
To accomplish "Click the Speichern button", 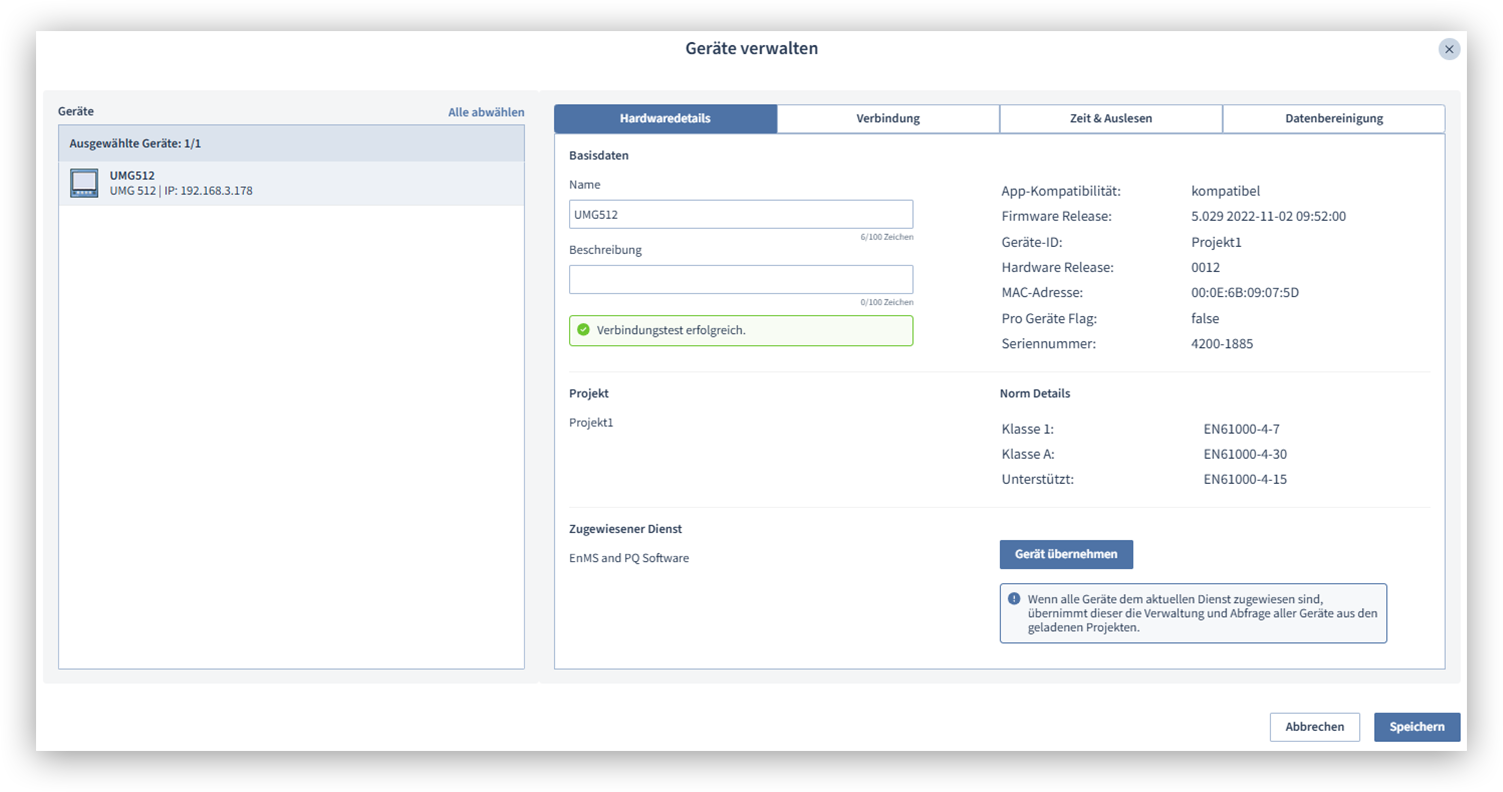I will click(x=1417, y=727).
